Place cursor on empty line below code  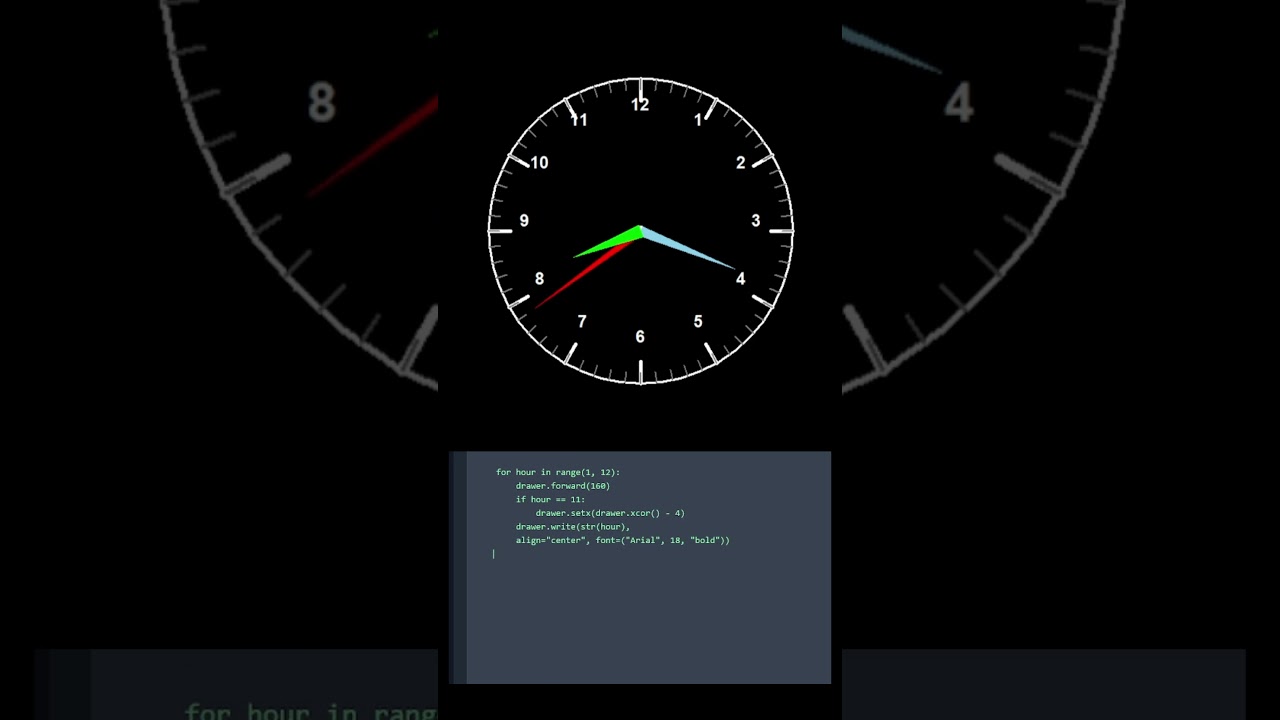pos(494,554)
